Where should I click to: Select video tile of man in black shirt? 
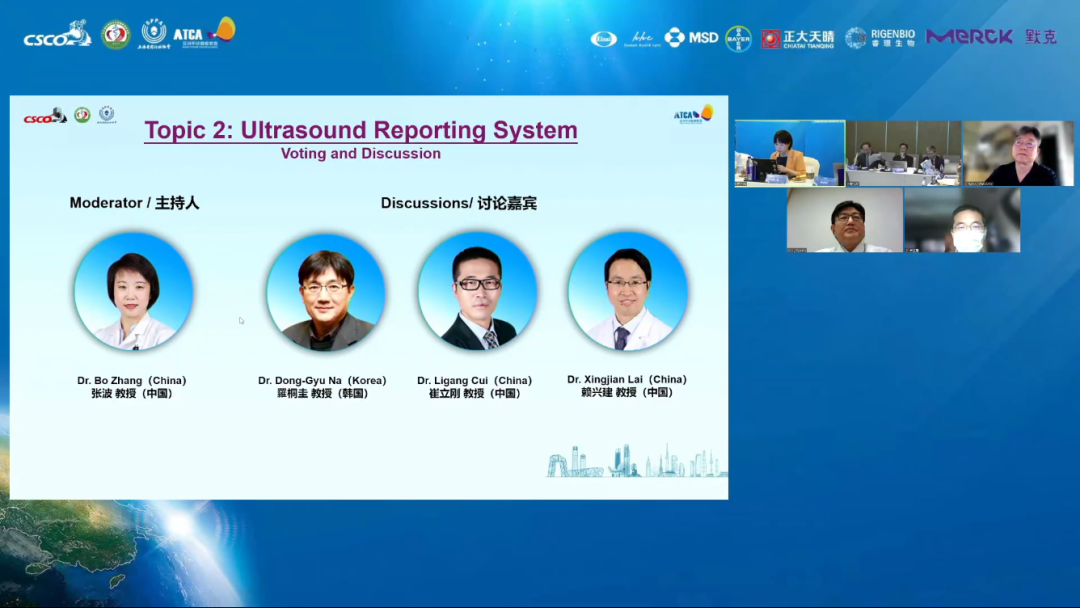coord(1018,154)
